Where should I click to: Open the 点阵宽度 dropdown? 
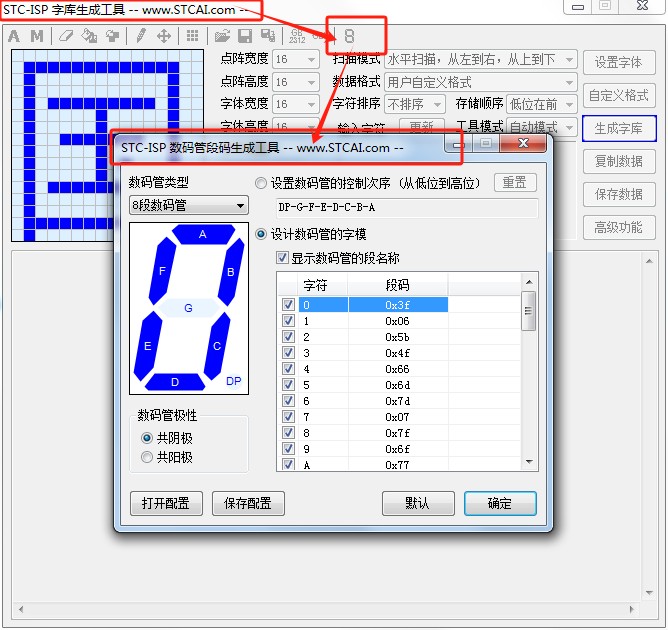296,59
